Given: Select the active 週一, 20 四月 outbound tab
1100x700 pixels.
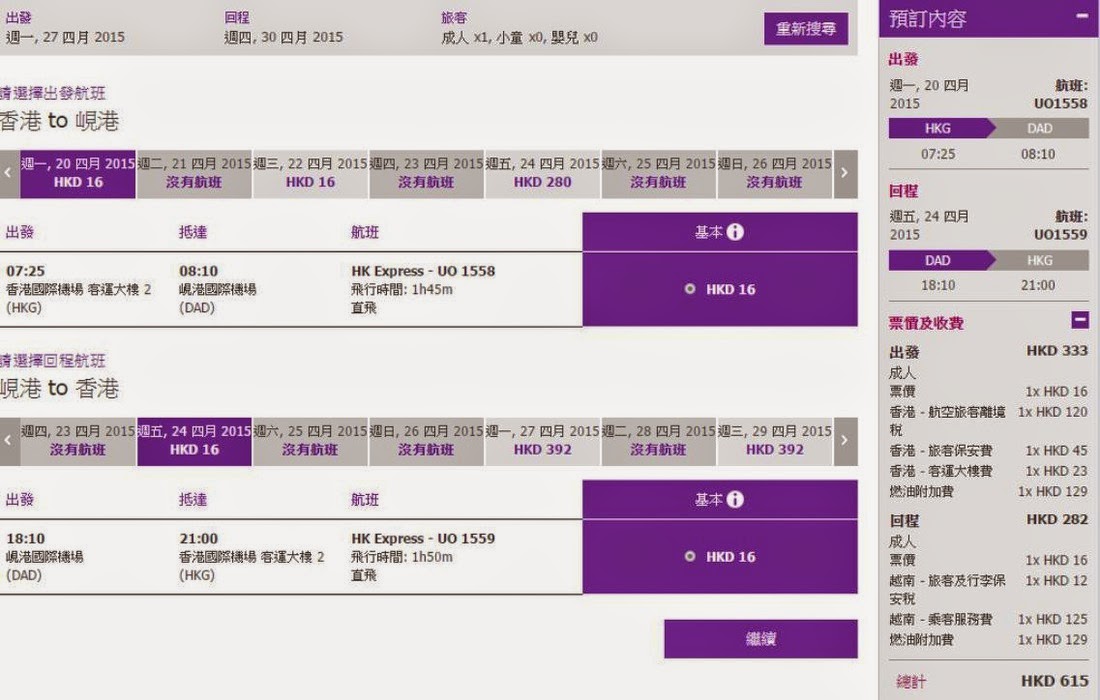Looking at the screenshot, I should tap(78, 173).
